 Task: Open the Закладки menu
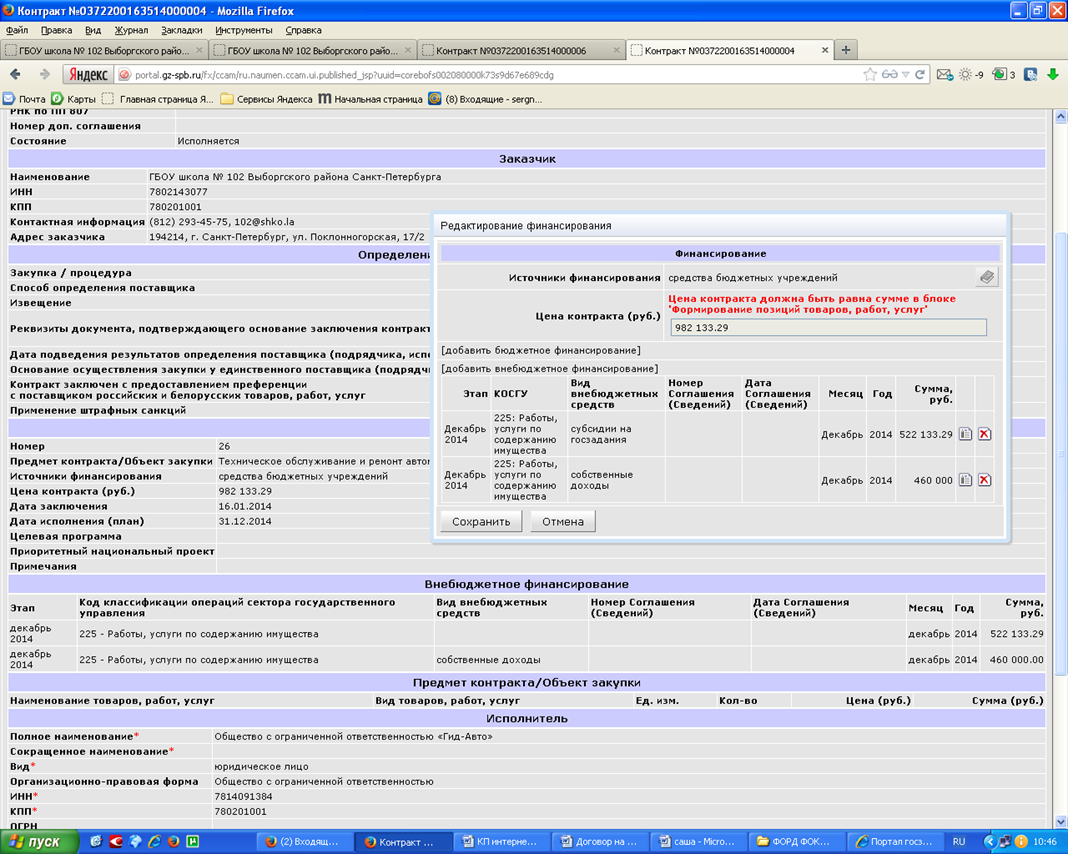point(181,30)
